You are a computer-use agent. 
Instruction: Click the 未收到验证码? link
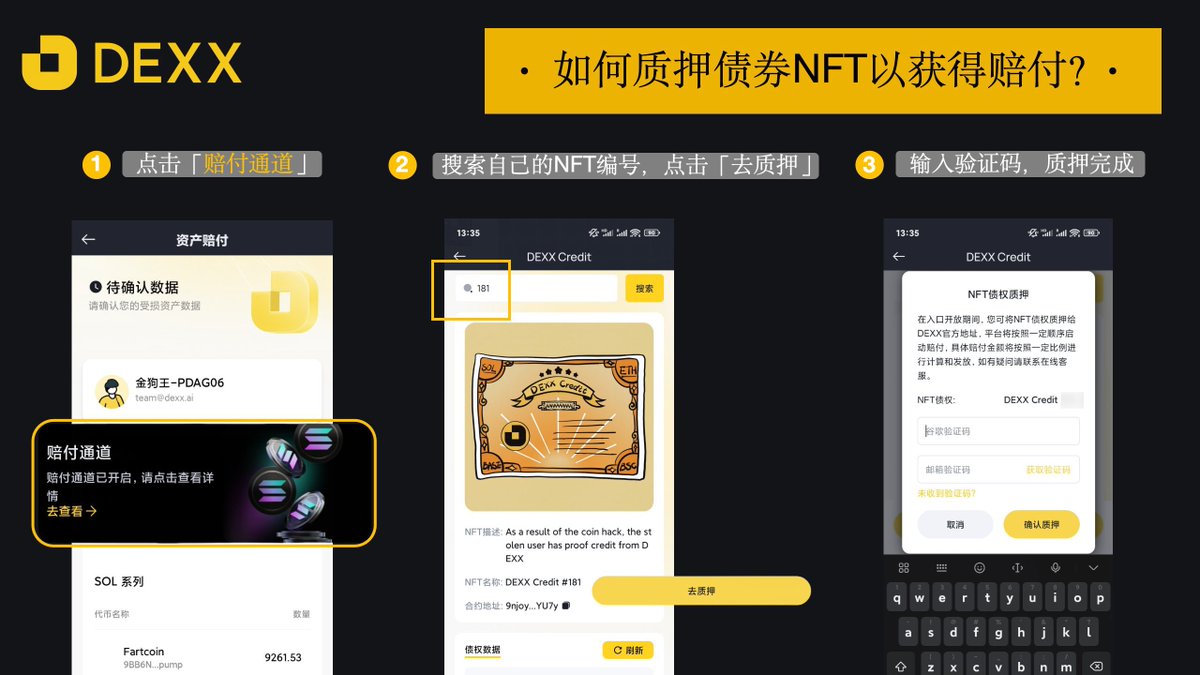pos(946,493)
